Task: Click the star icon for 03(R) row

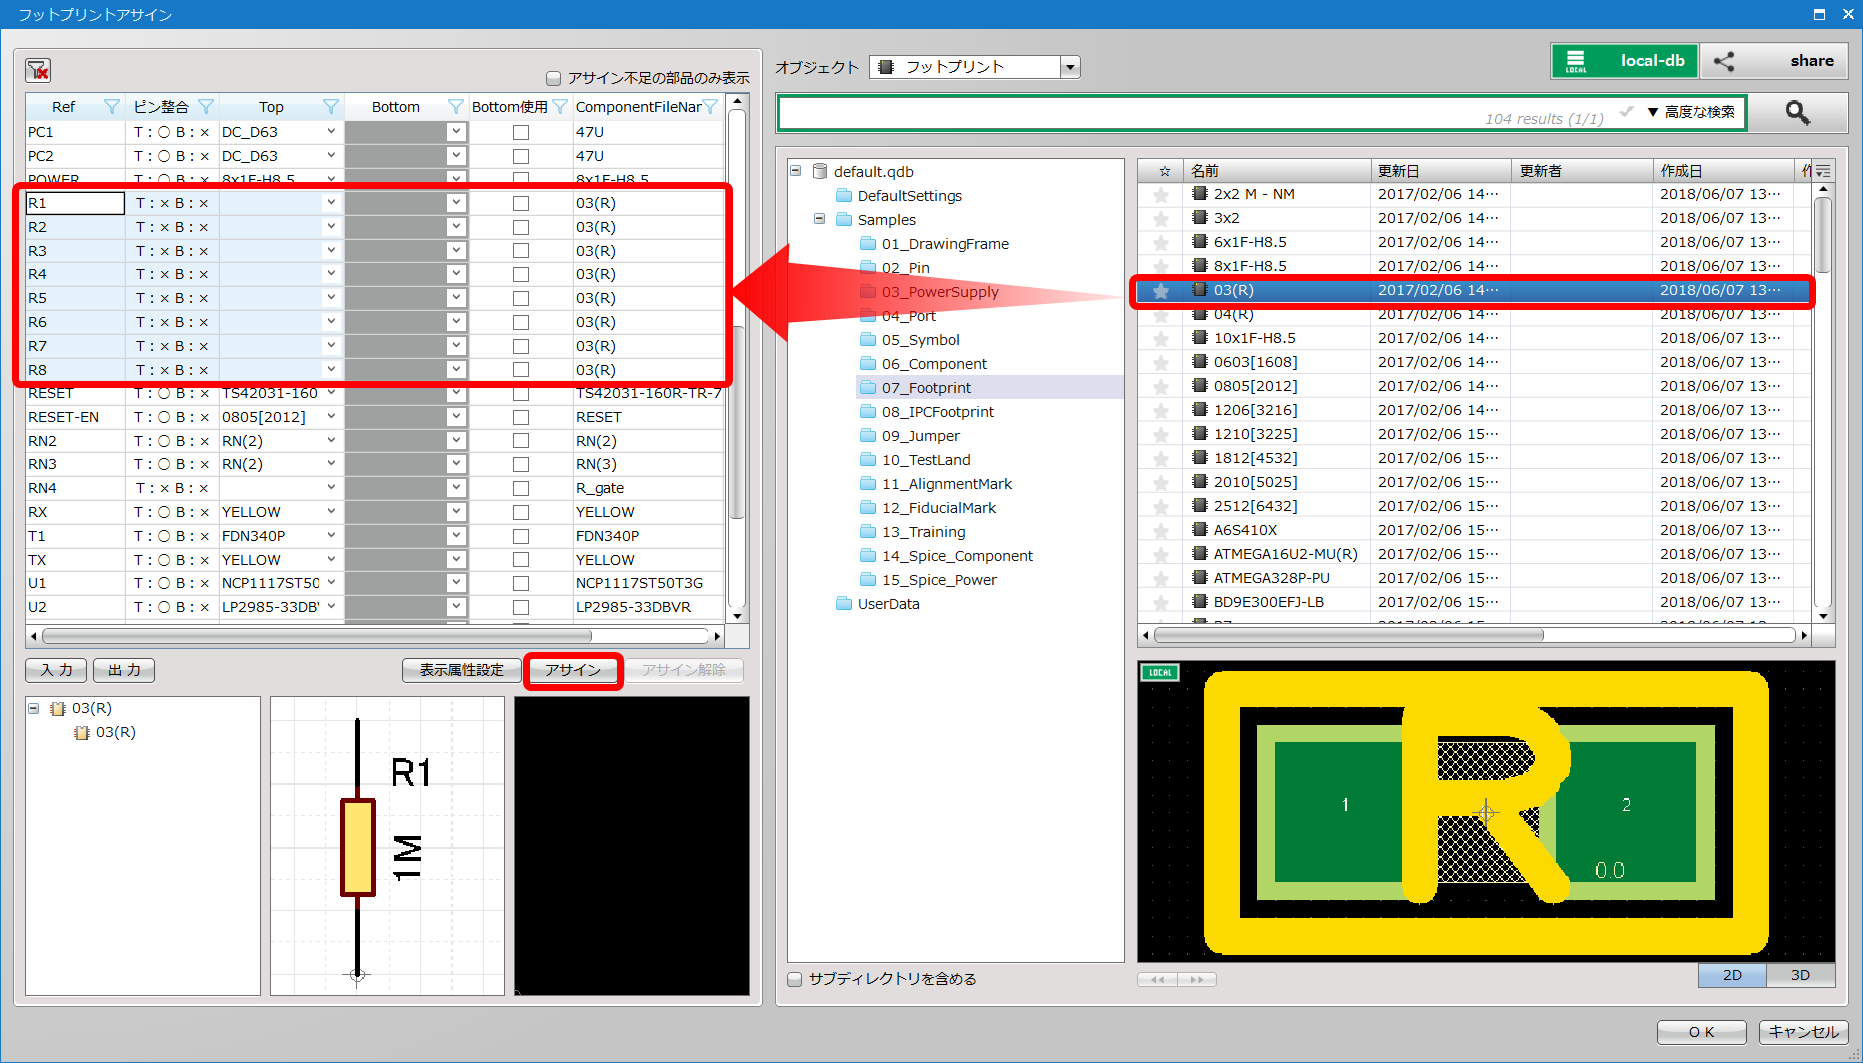Action: (x=1161, y=291)
